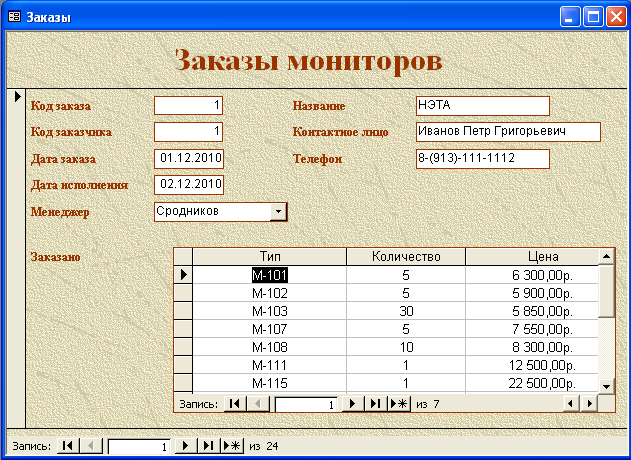This screenshot has width=631, height=460.
Task: Click quantity 30 cell for M-103
Action: pyautogui.click(x=406, y=311)
